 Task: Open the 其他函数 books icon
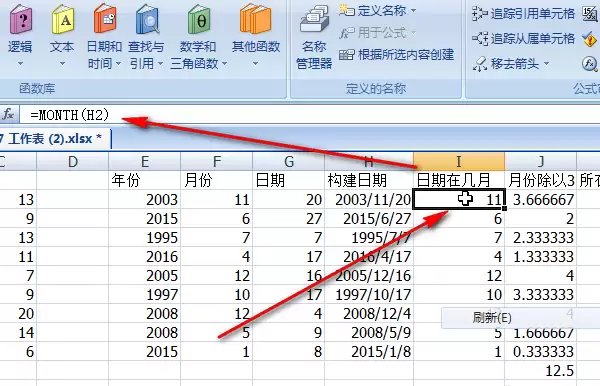(x=256, y=18)
